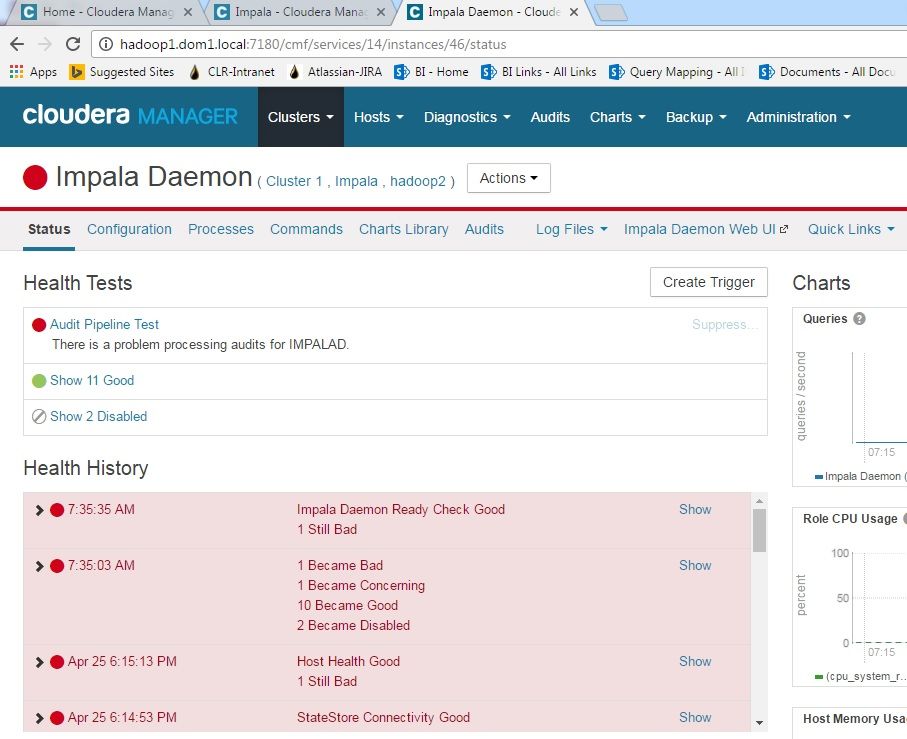
Task: Click the Health History scroll up arrow
Action: pos(759,501)
